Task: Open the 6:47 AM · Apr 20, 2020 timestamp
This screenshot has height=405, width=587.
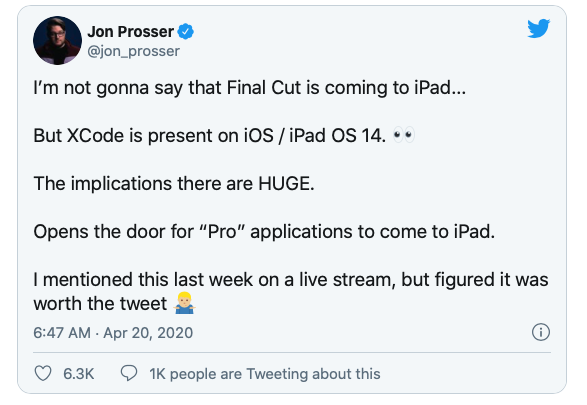Action: click(113, 333)
